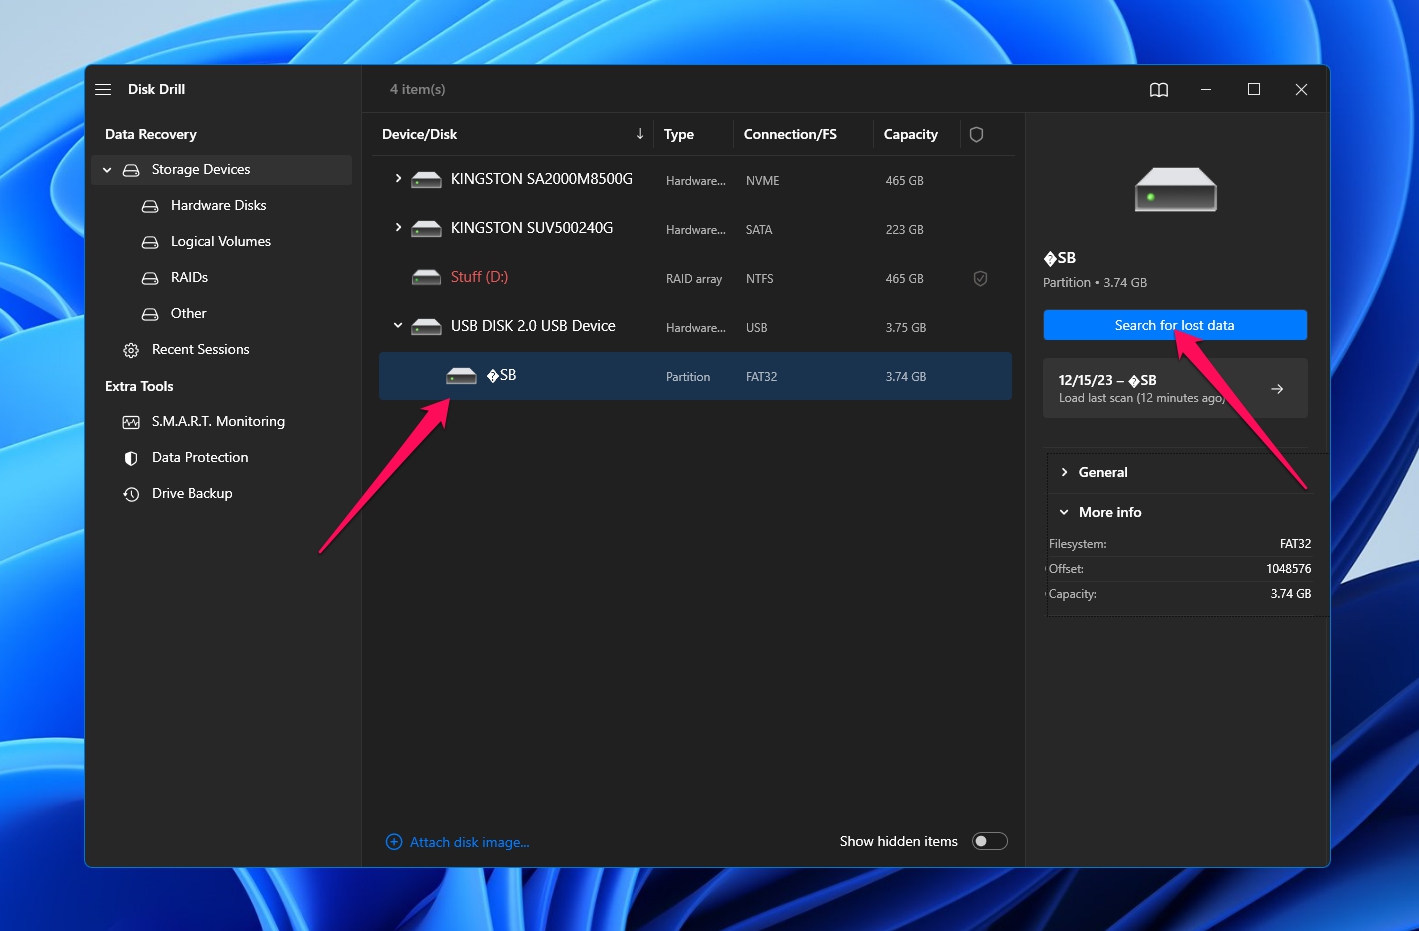1419x931 pixels.
Task: Click Attach disk image link
Action: (x=470, y=843)
